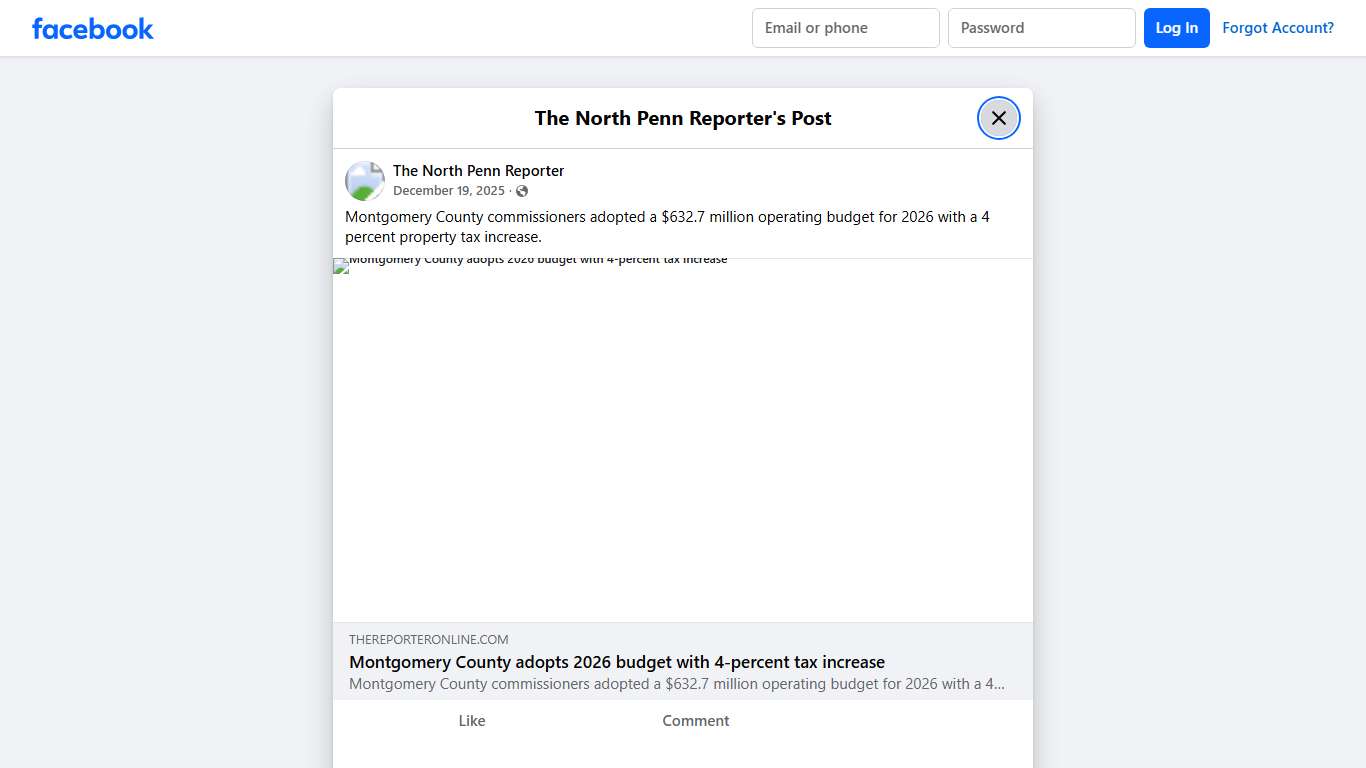Viewport: 1366px width, 768px height.
Task: Open the Forgot Account? link
Action: click(x=1277, y=28)
